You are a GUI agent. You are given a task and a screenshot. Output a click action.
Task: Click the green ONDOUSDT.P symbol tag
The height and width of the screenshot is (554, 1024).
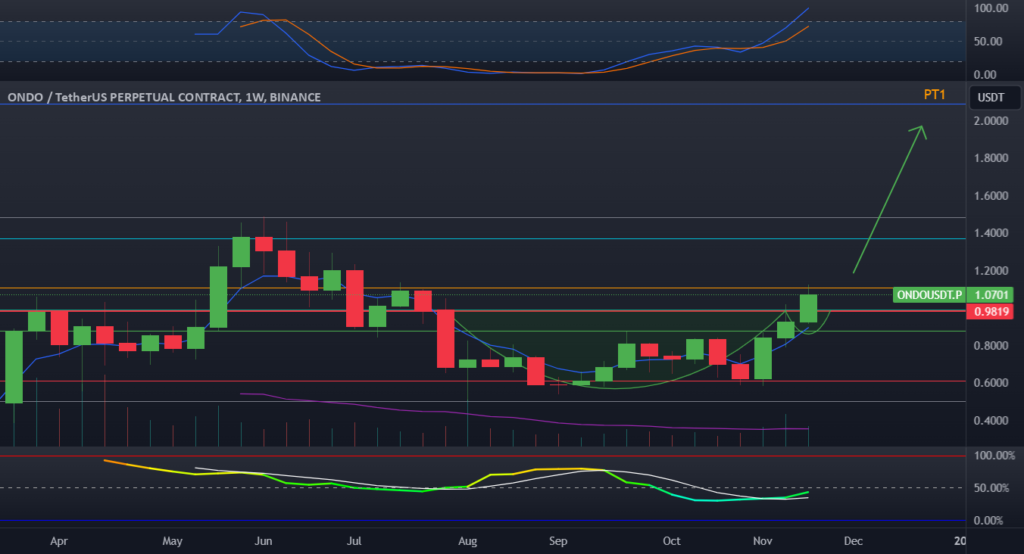pos(930,295)
